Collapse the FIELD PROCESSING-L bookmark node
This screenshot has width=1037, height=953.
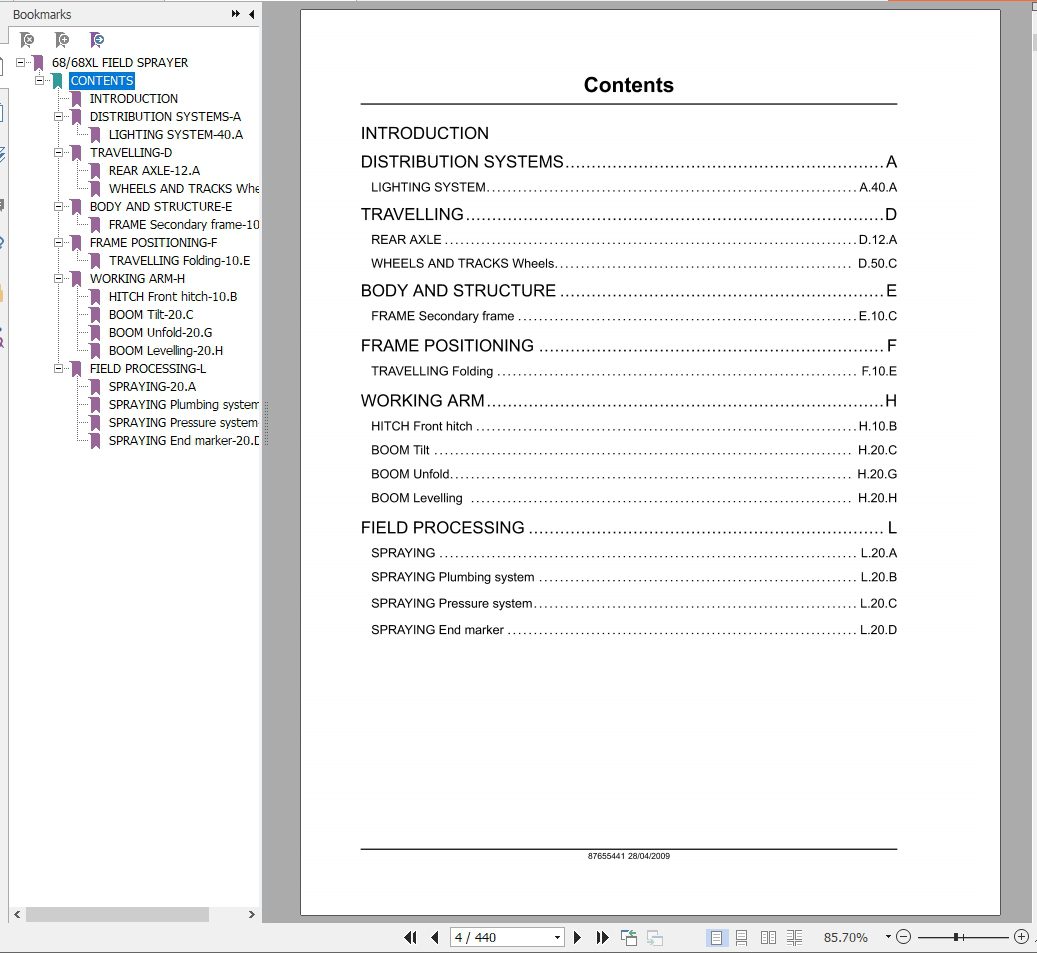58,368
